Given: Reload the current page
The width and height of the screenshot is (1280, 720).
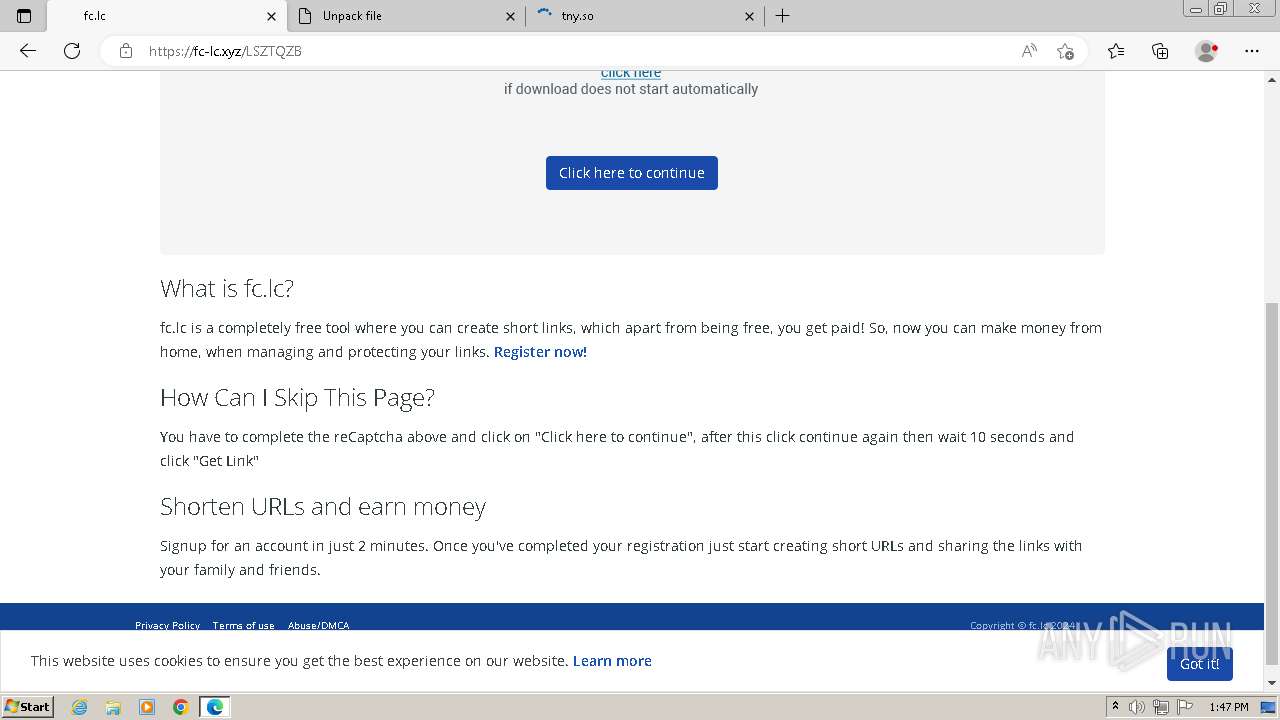Looking at the screenshot, I should [72, 51].
